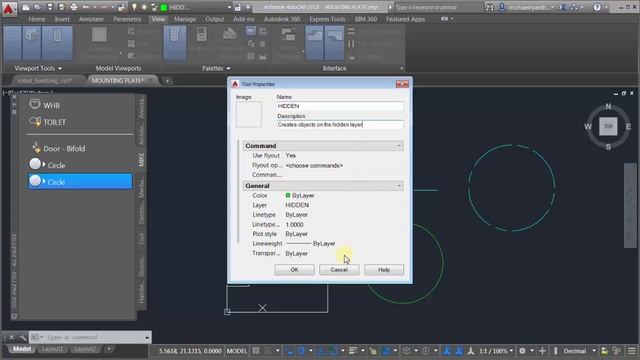The image size is (640, 360).
Task: Click the Description field in Tool Properties
Action: pos(340,124)
